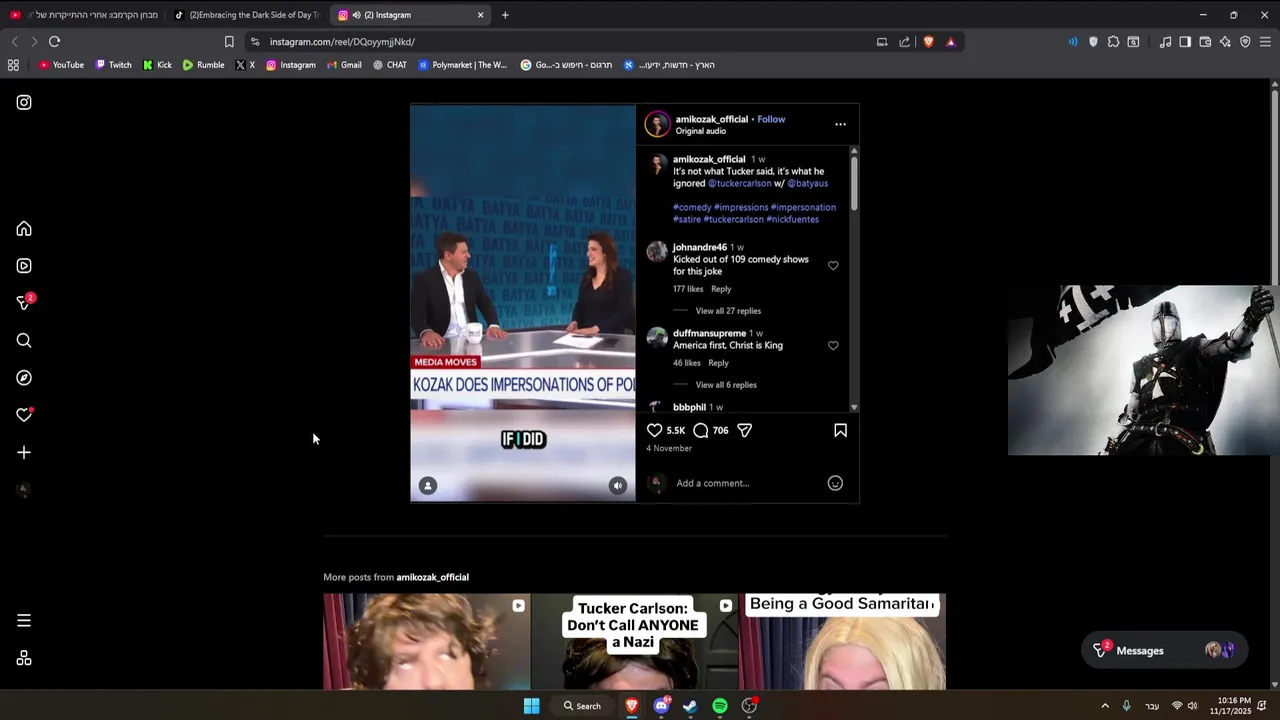This screenshot has width=1280, height=720.
Task: Expand View all 27 replies
Action: point(728,311)
